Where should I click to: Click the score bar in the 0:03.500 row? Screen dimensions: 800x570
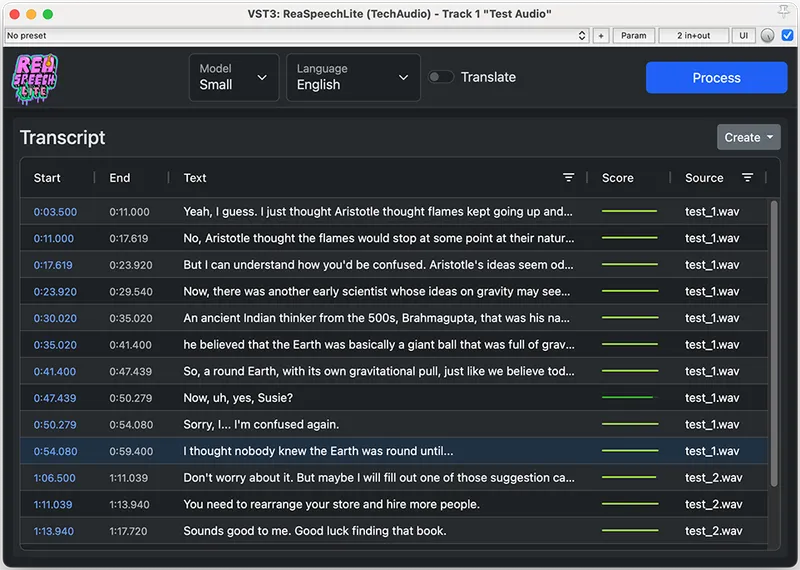pyautogui.click(x=630, y=211)
